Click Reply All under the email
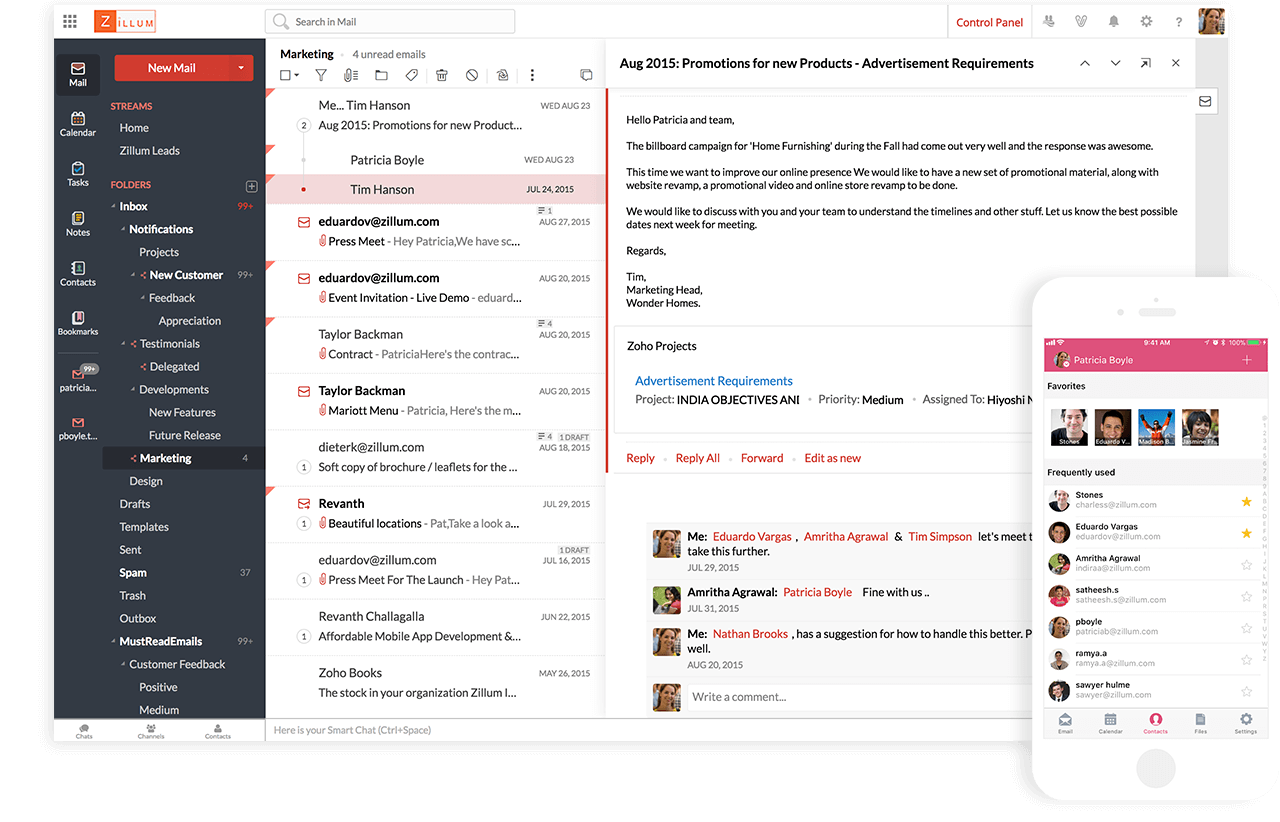 [698, 458]
